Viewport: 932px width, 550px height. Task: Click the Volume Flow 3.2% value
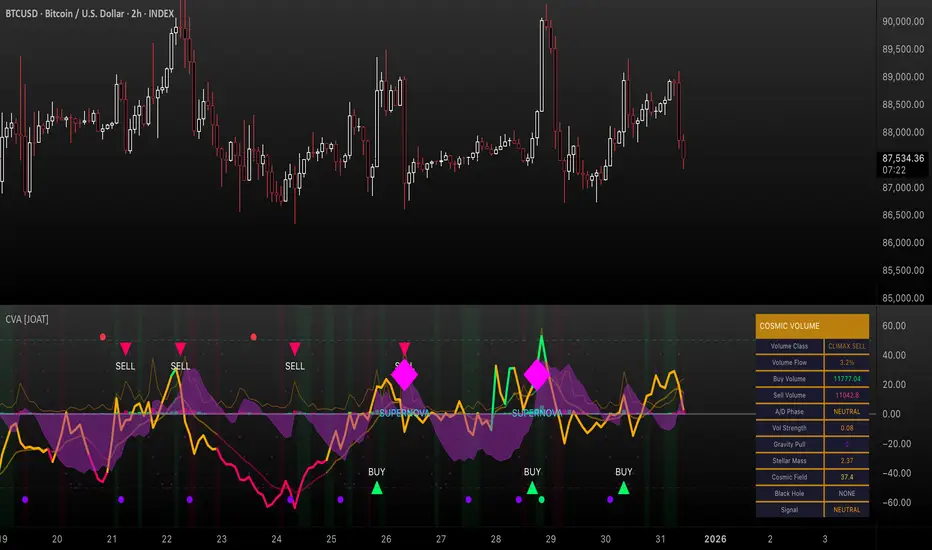pos(846,362)
